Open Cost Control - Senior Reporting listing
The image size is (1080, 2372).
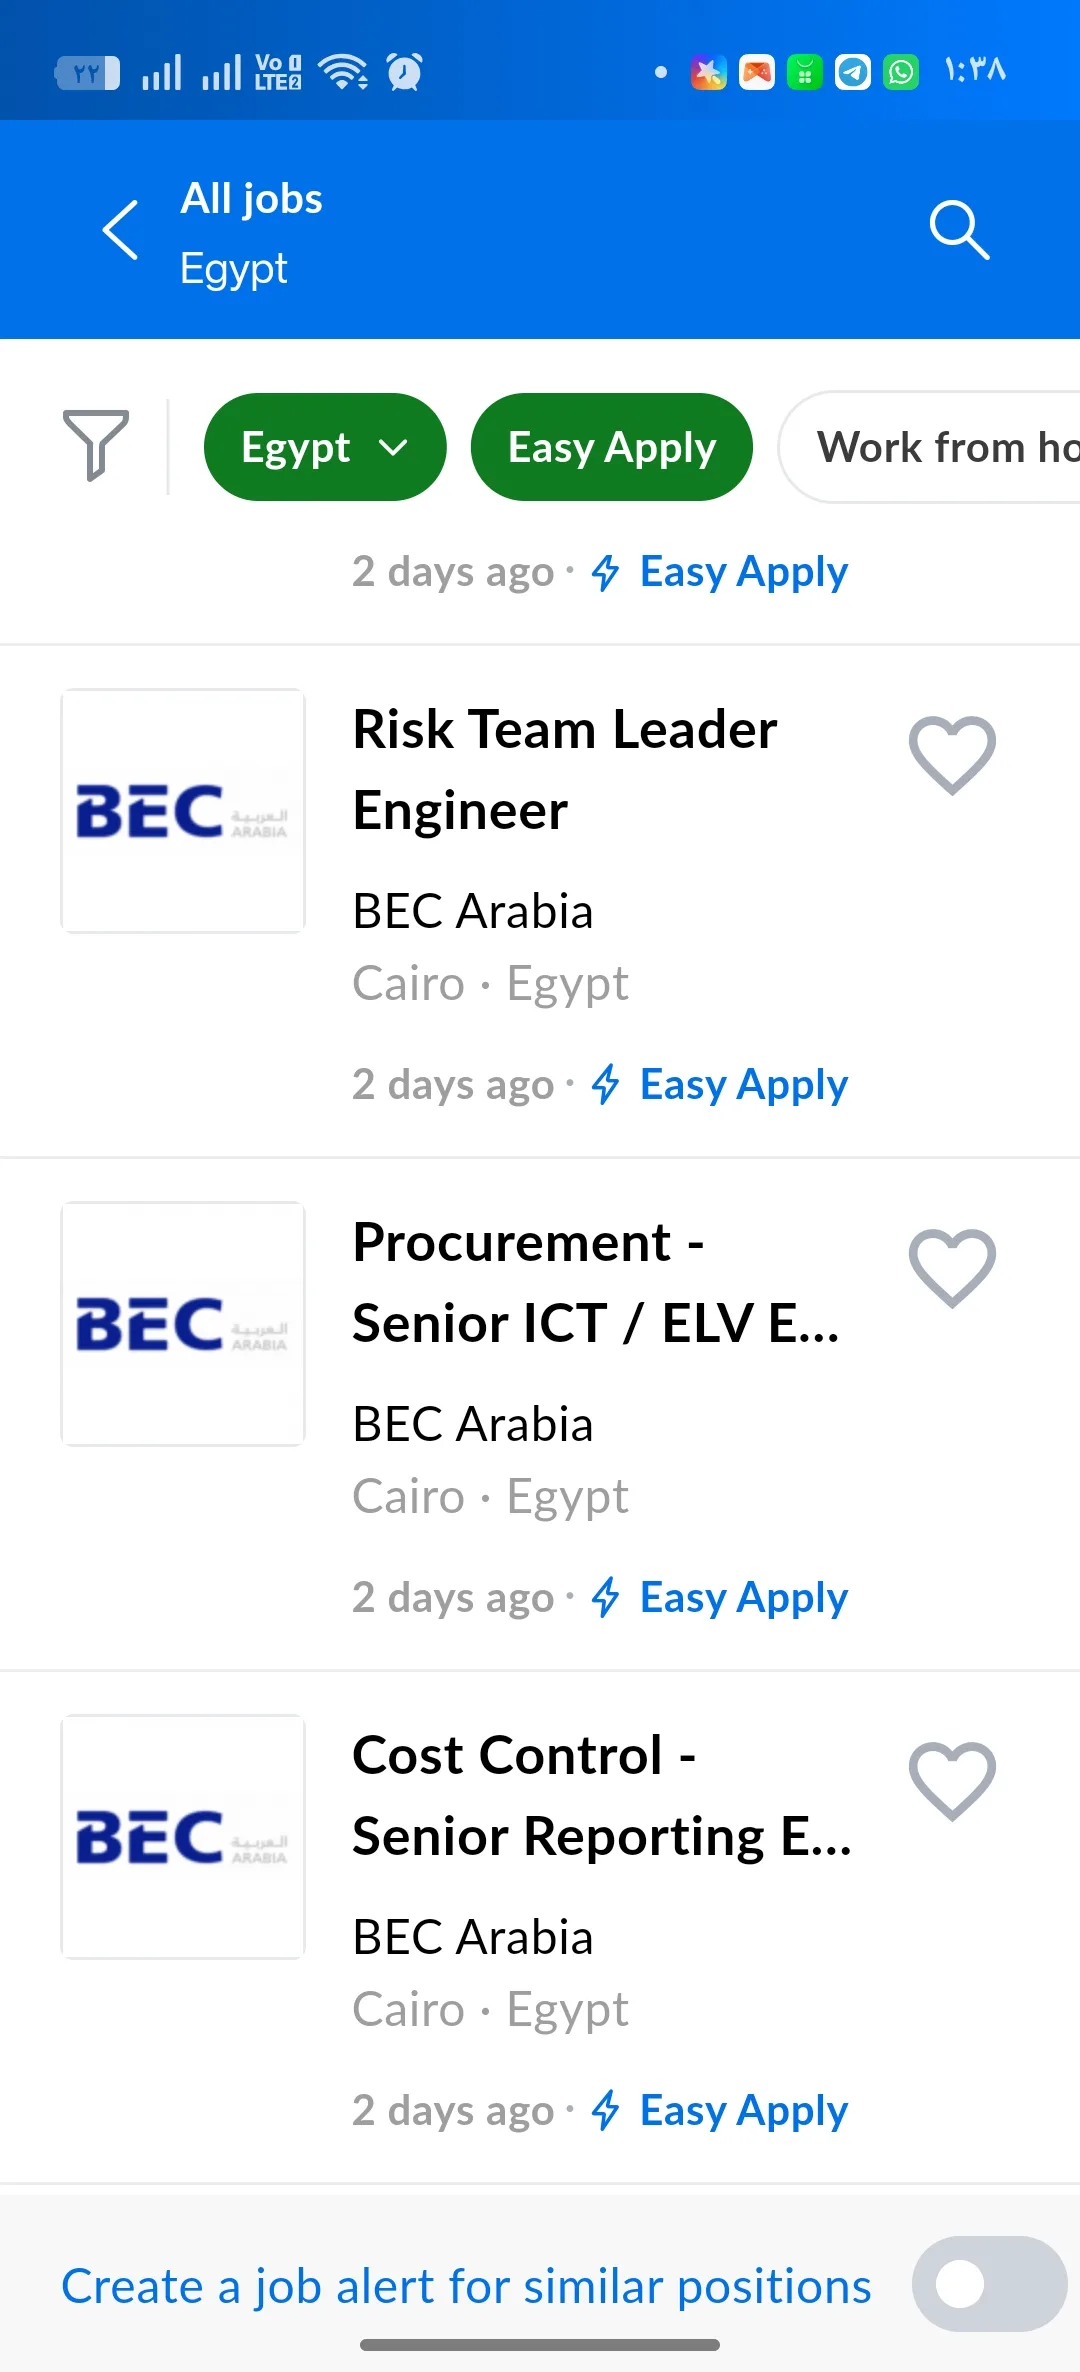click(602, 1795)
